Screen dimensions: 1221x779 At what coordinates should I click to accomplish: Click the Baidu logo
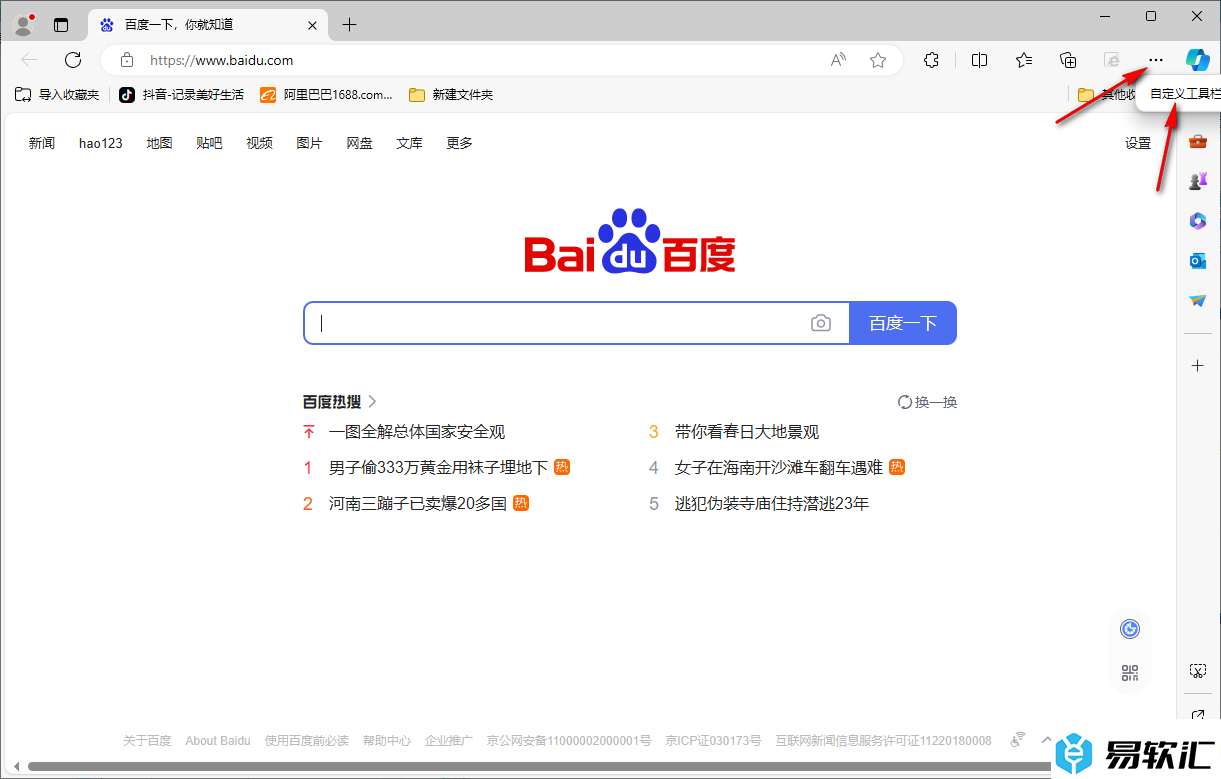(x=630, y=241)
